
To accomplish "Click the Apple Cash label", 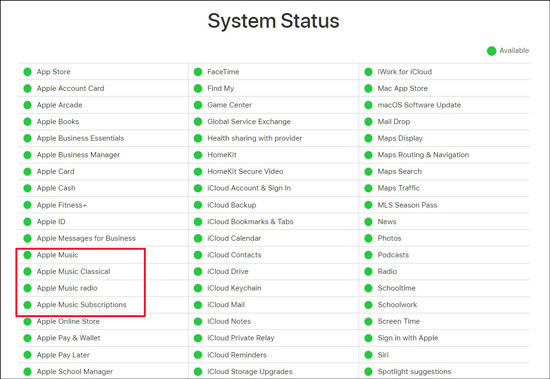I will (x=56, y=188).
